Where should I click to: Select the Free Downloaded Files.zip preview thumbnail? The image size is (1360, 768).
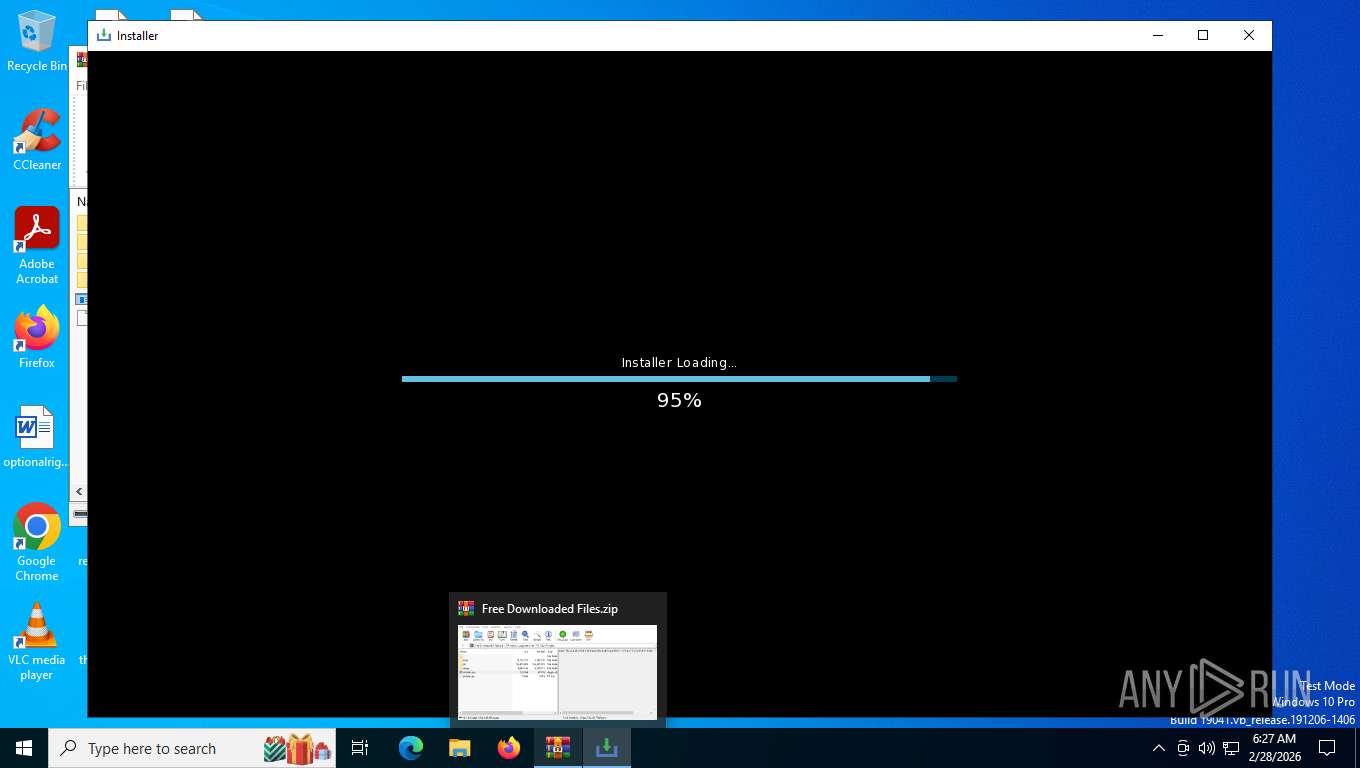coord(557,671)
